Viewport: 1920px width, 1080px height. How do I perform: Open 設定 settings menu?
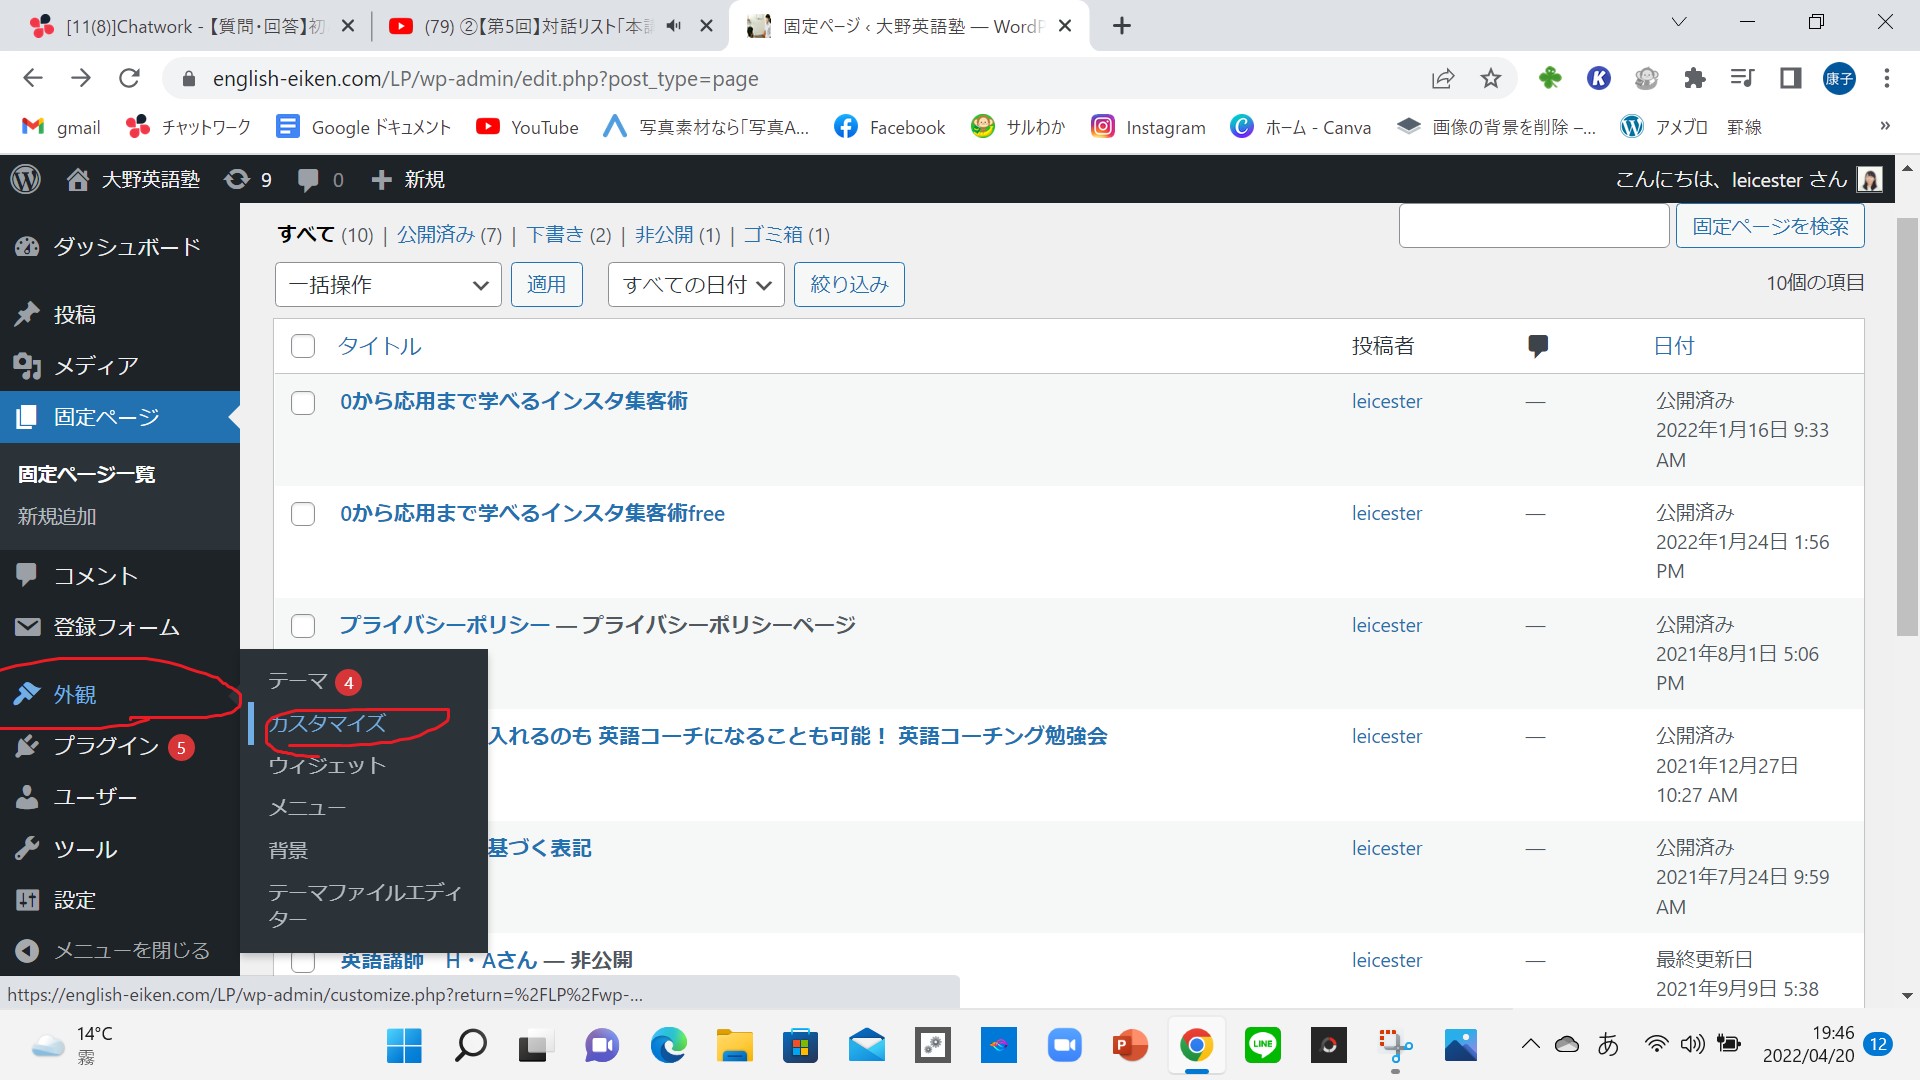[120, 900]
